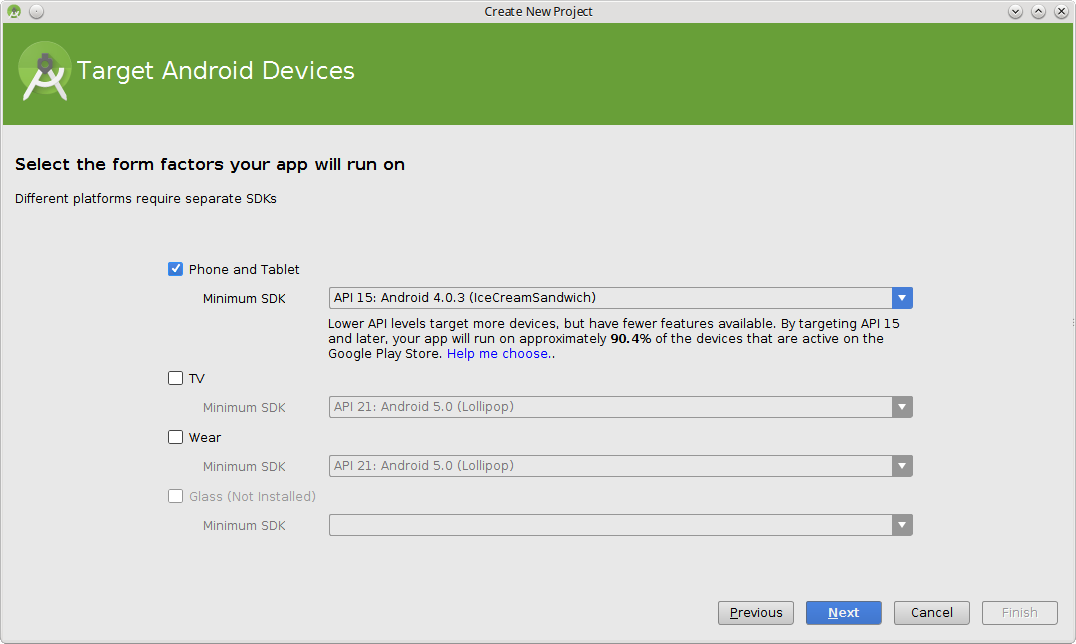
Task: Open the "Help me choose" link
Action: [497, 354]
